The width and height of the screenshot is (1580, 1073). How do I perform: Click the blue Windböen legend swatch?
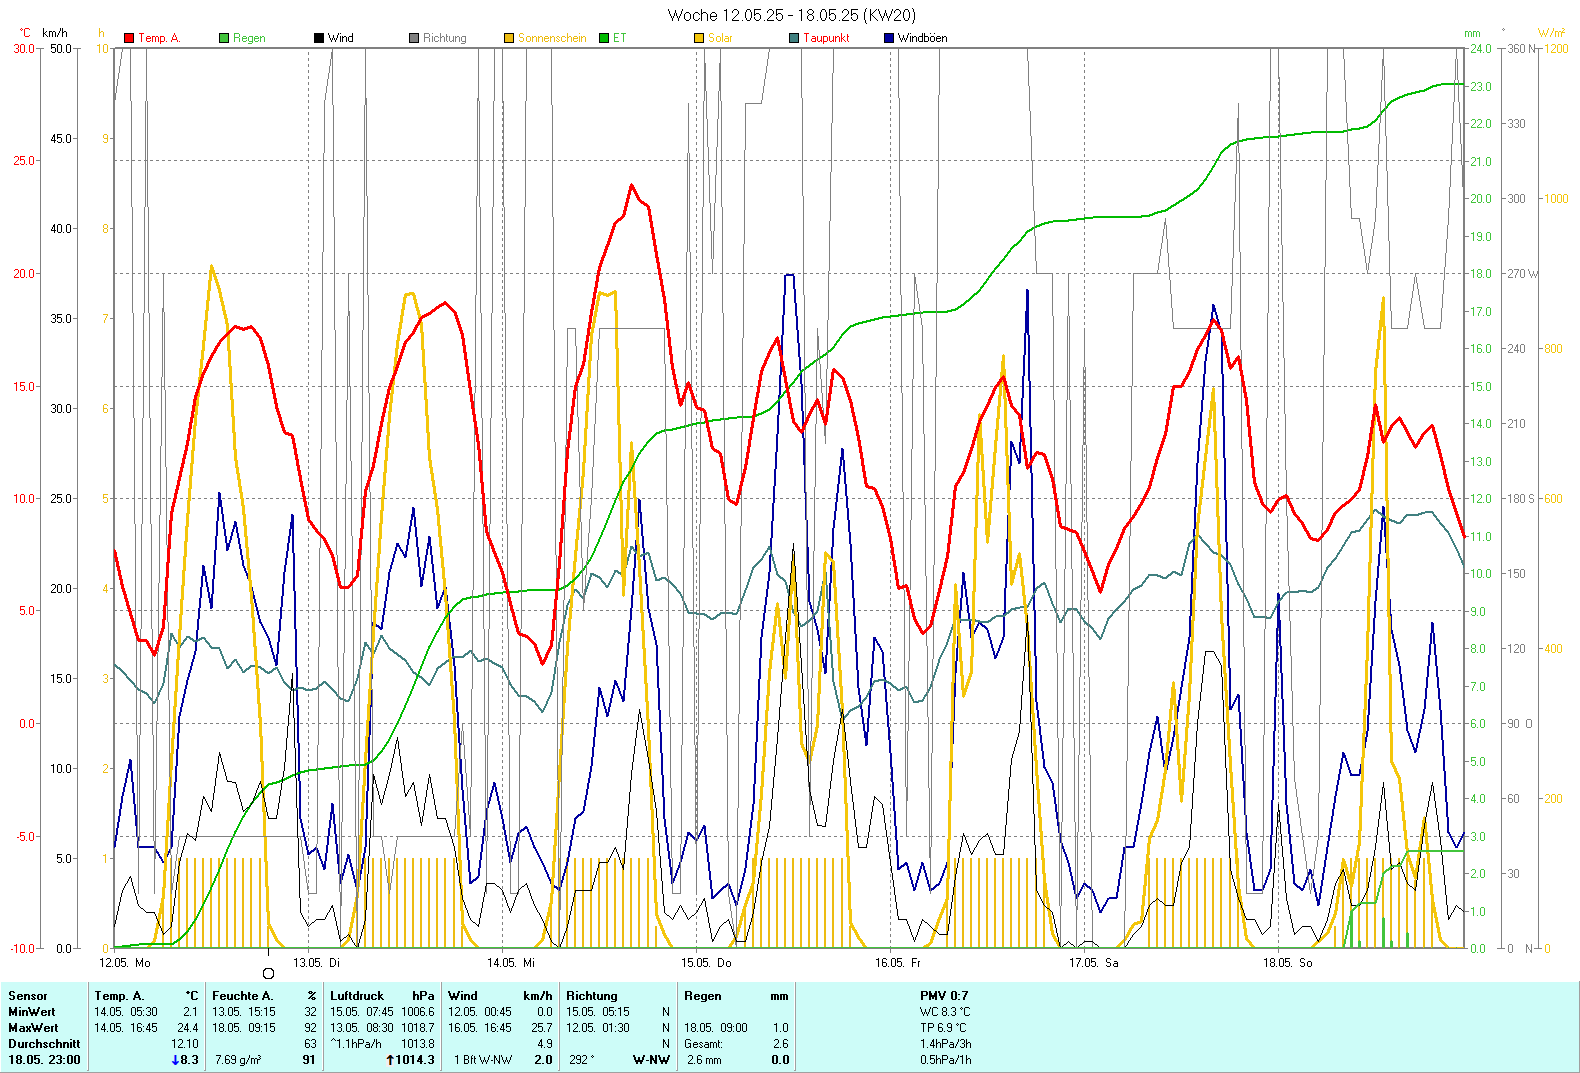[x=889, y=38]
